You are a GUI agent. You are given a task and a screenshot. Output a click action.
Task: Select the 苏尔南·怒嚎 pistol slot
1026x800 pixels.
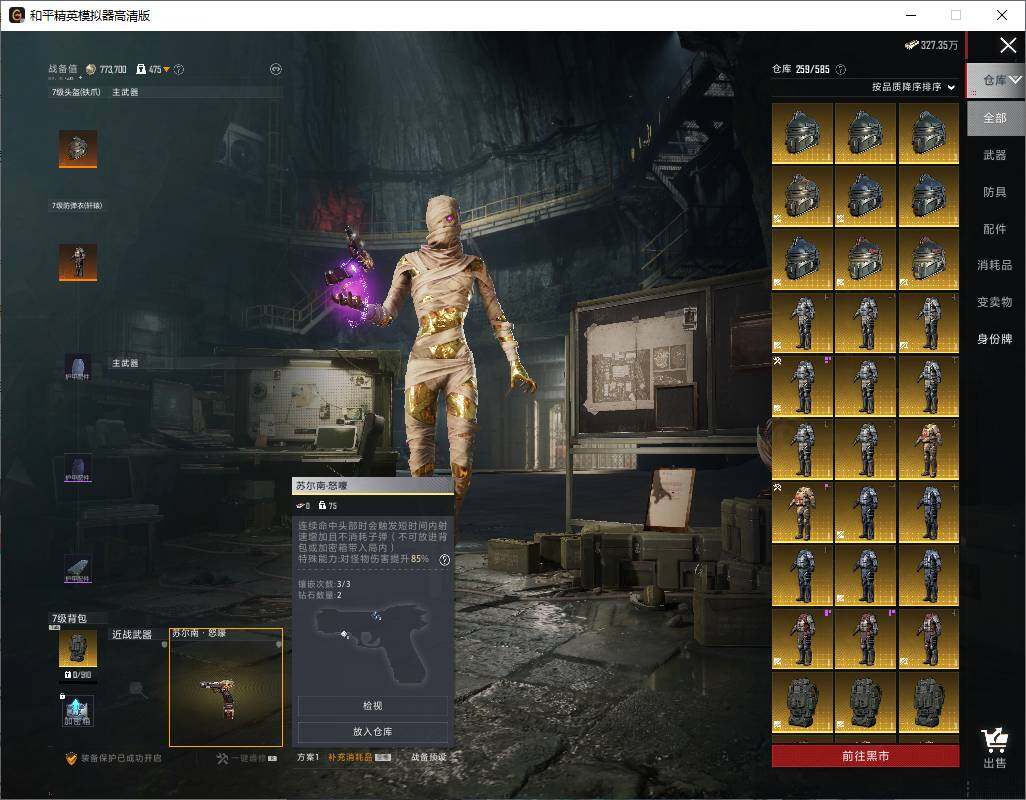(226, 687)
